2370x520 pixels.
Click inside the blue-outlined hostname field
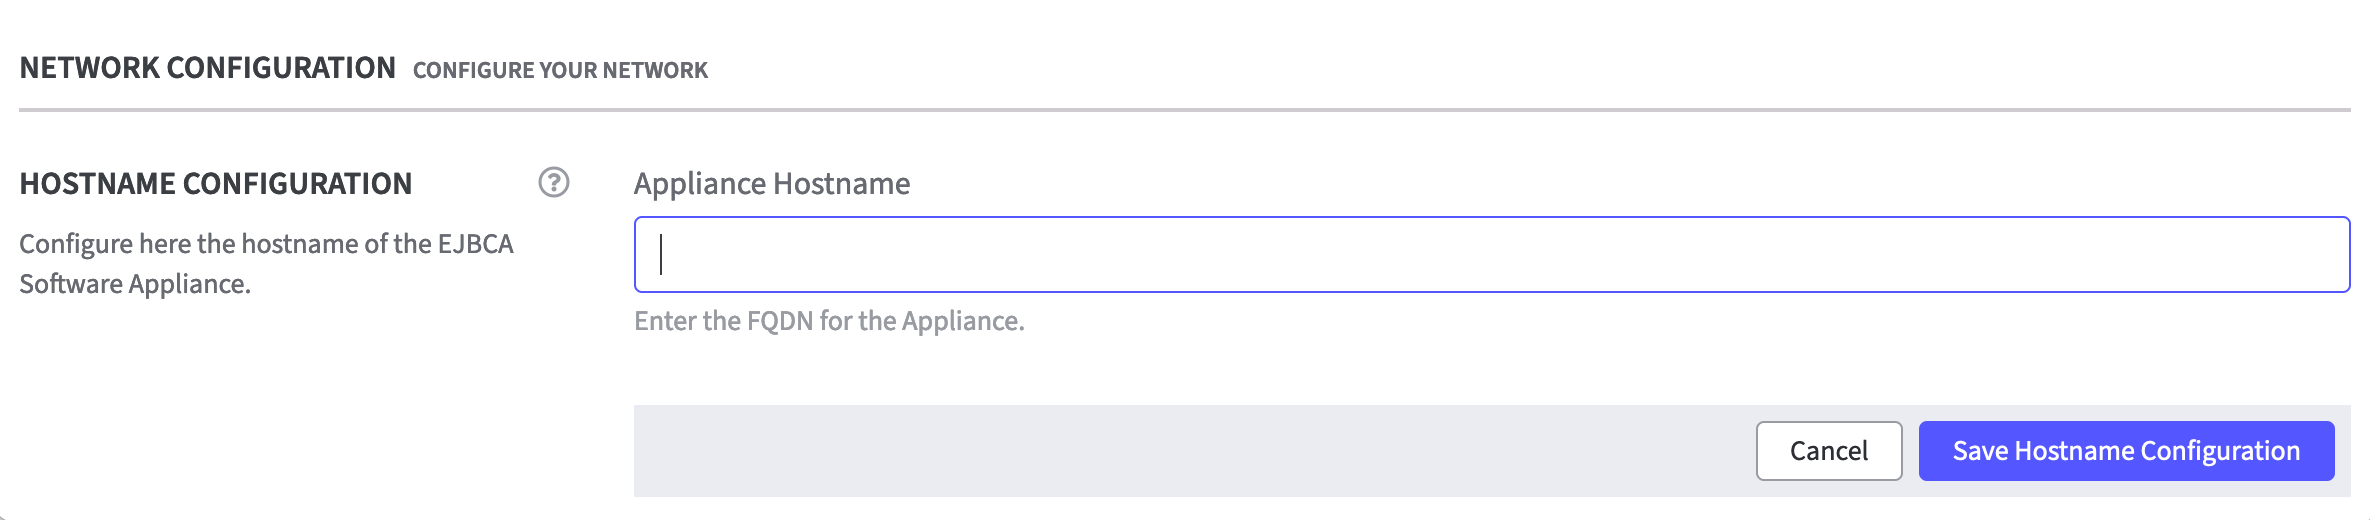coord(1491,254)
